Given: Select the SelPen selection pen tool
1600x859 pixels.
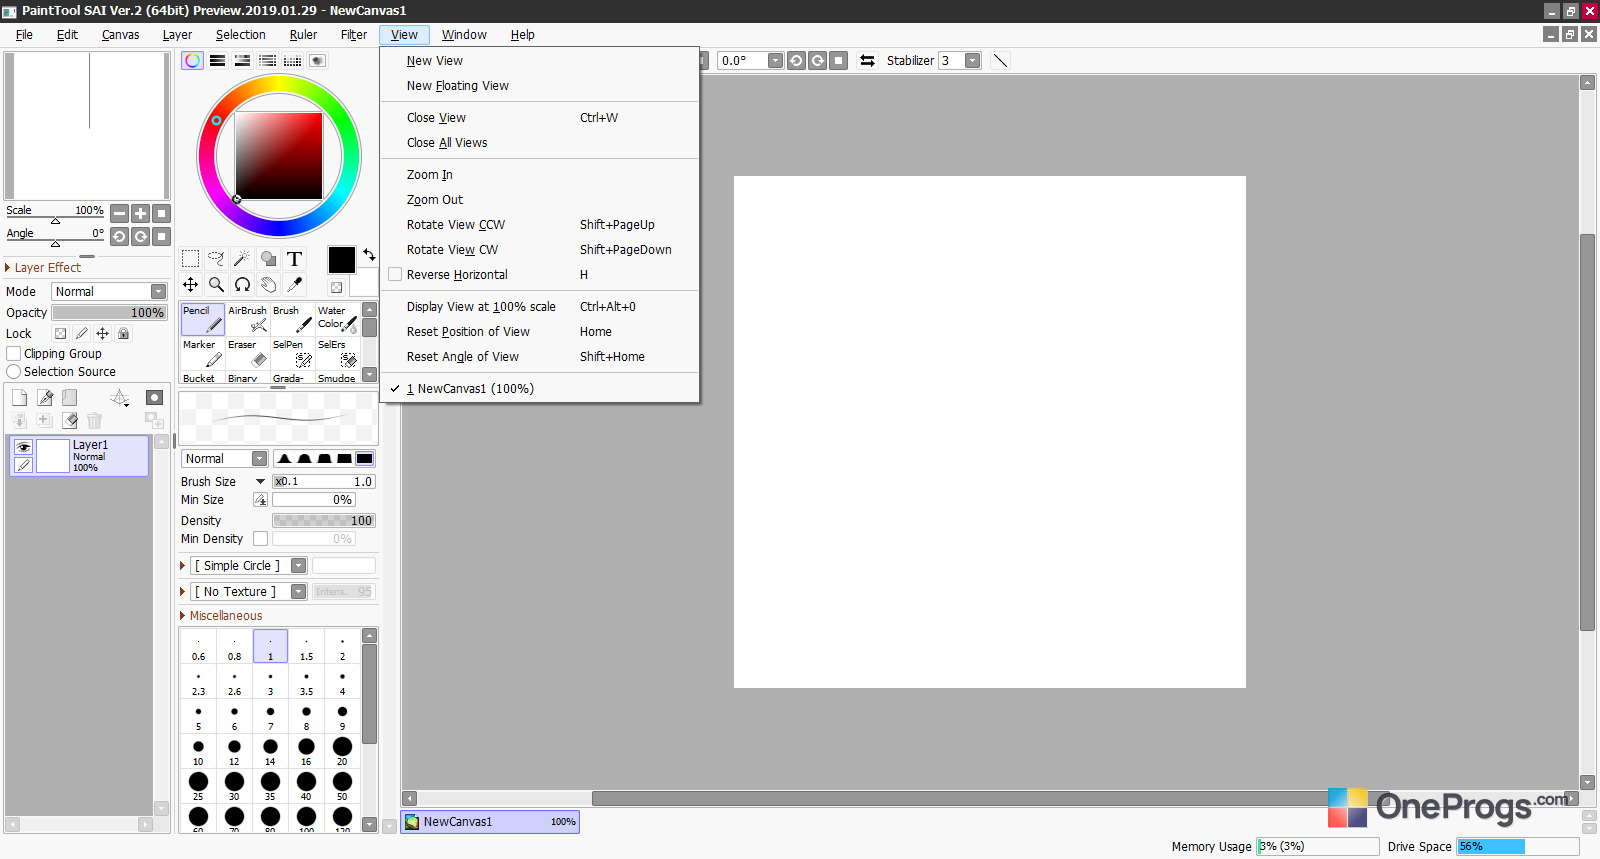Looking at the screenshot, I should tap(293, 353).
